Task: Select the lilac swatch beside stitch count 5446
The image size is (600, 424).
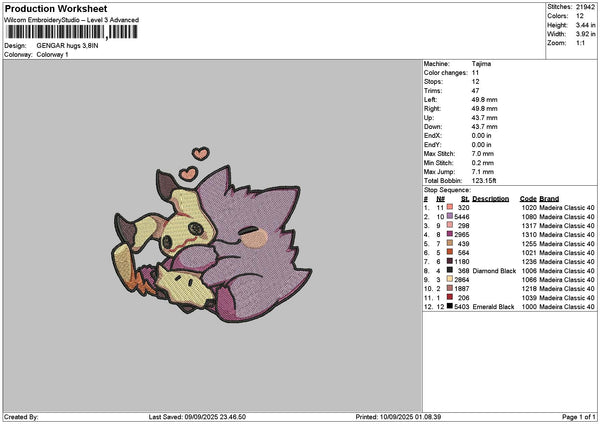Action: [x=450, y=217]
